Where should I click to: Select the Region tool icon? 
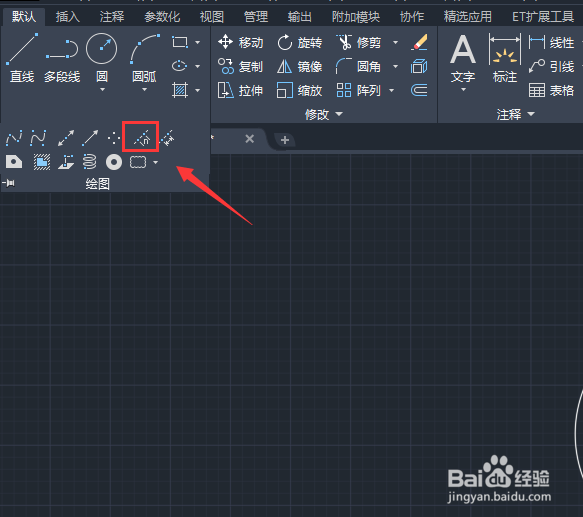[14, 162]
